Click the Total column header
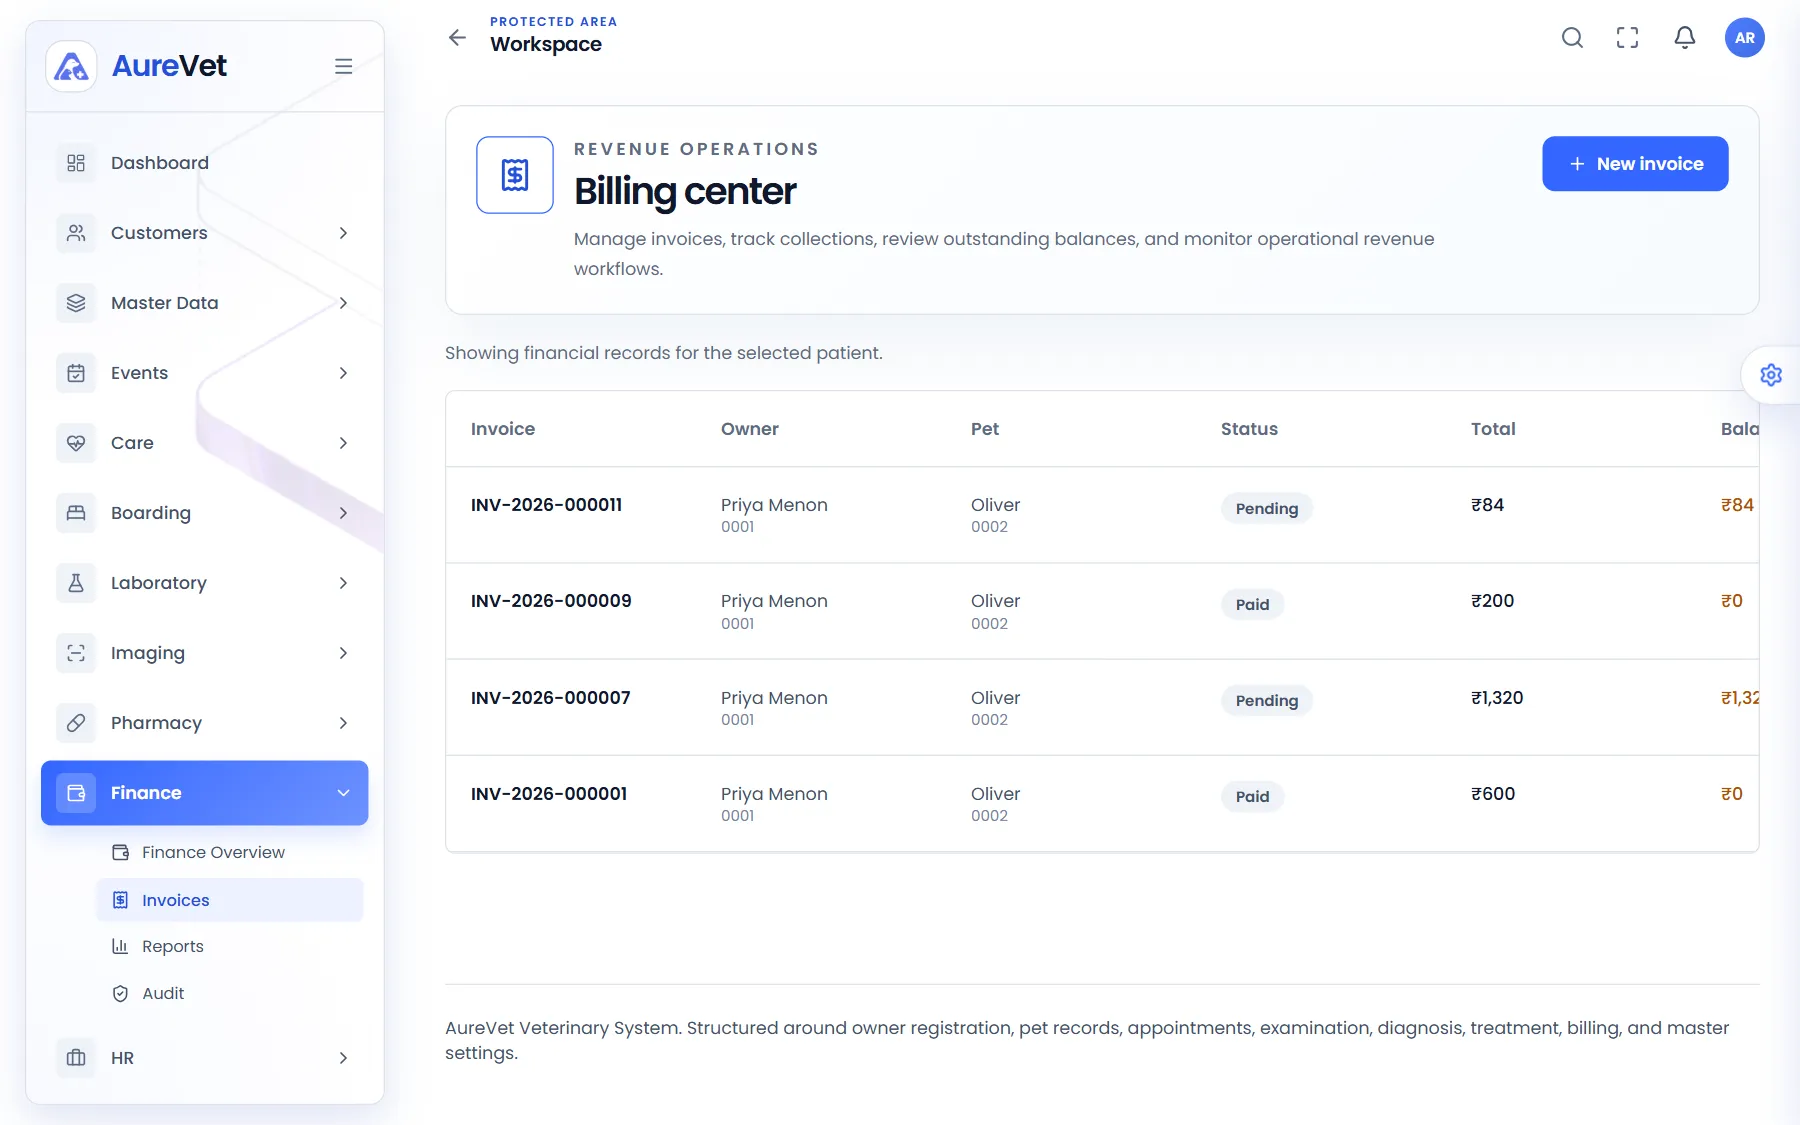 [x=1493, y=429]
